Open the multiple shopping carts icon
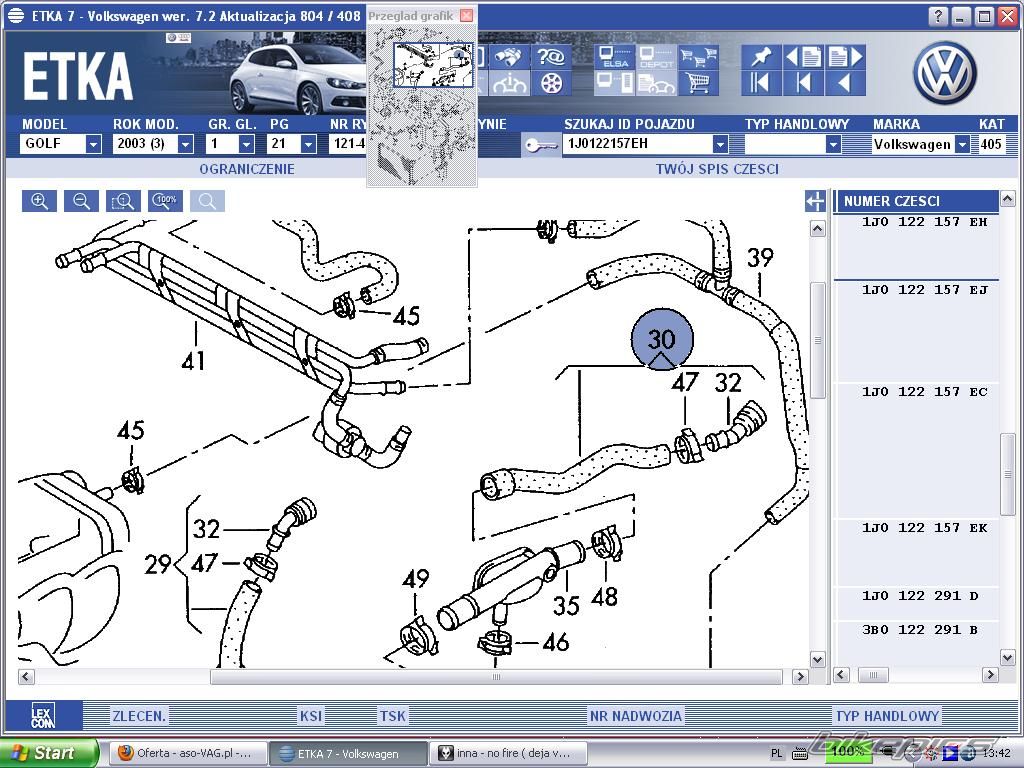Viewport: 1024px width, 768px height. [699, 57]
